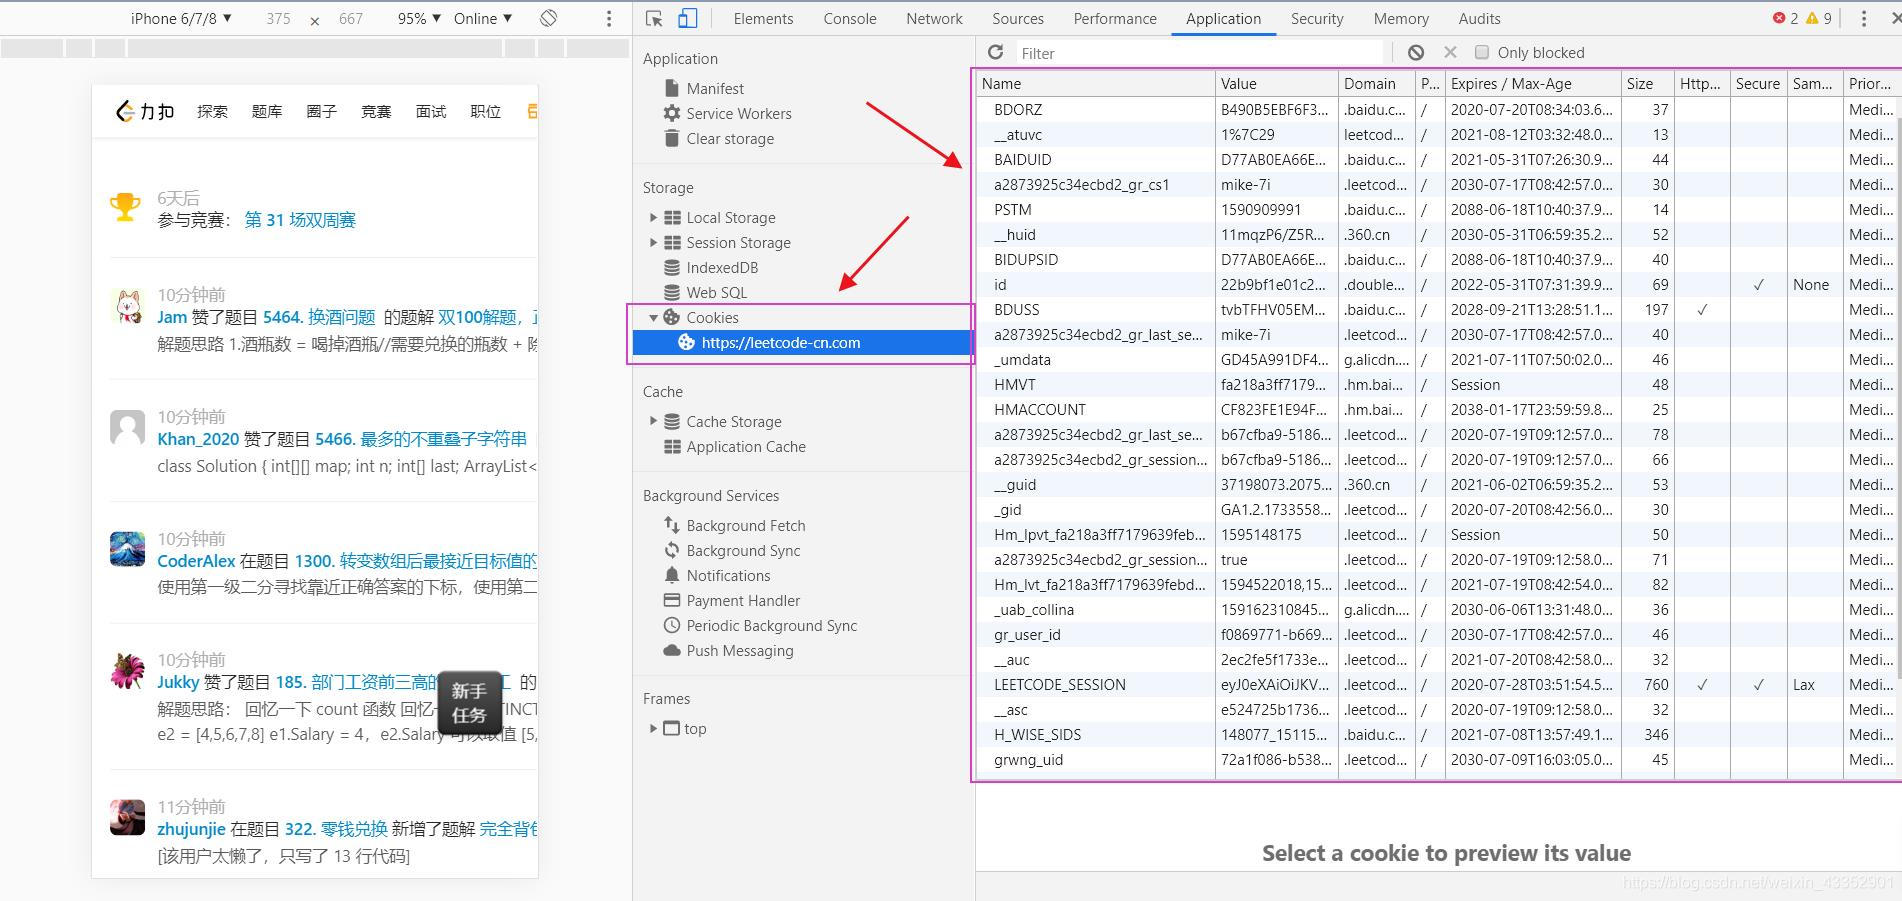Open zhujunjie user profile link
Image resolution: width=1902 pixels, height=901 pixels.
191,829
